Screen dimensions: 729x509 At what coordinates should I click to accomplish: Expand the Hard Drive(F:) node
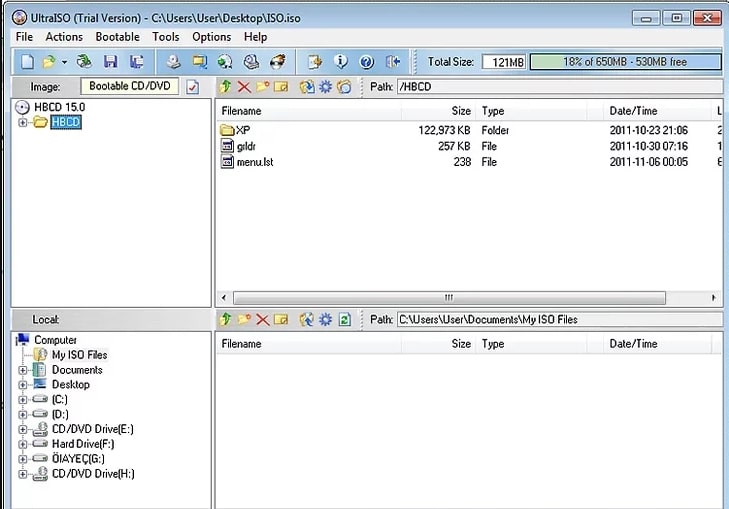[22, 444]
